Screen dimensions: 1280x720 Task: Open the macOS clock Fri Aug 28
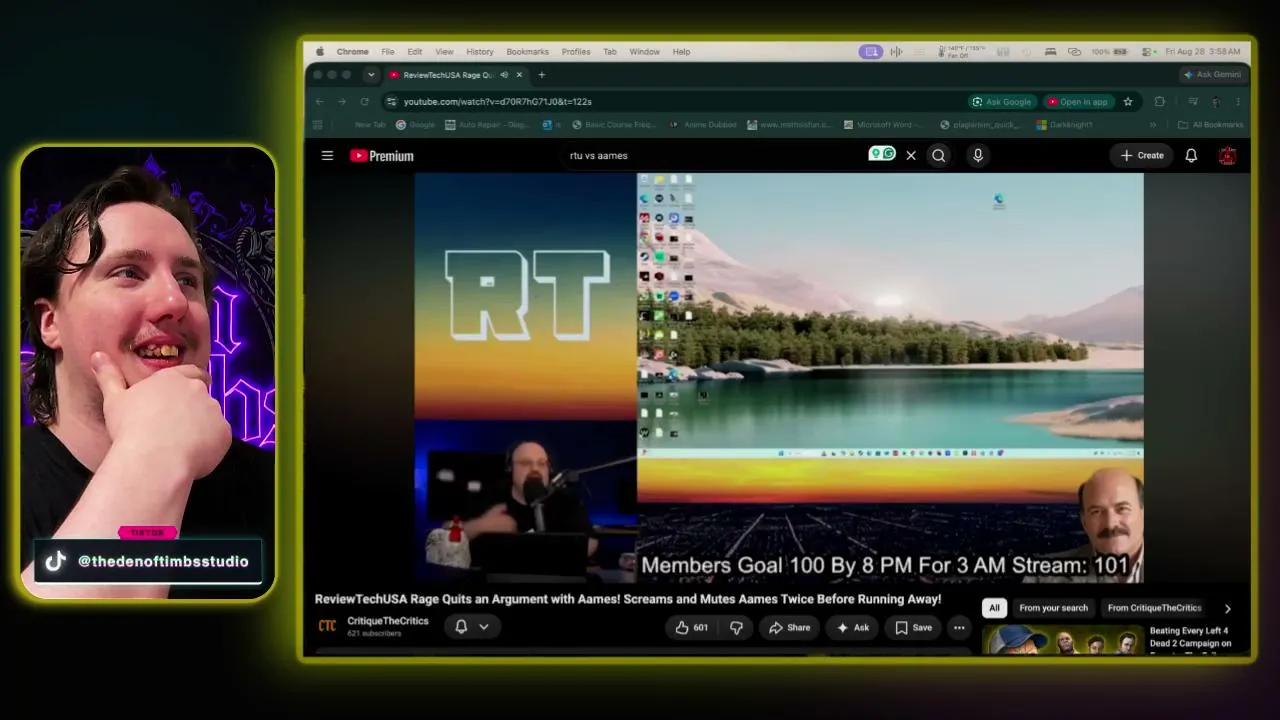coord(1203,52)
